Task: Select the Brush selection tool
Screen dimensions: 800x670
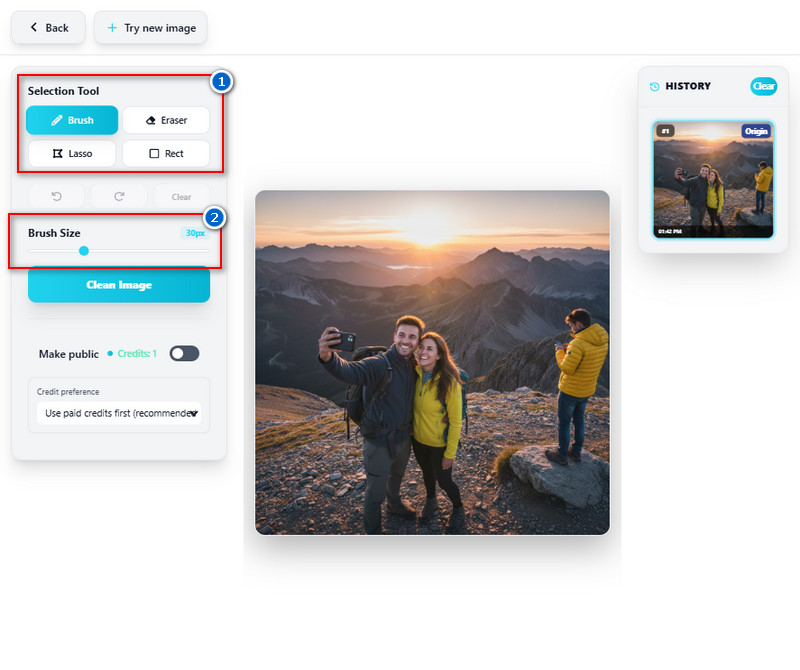Action: (72, 120)
